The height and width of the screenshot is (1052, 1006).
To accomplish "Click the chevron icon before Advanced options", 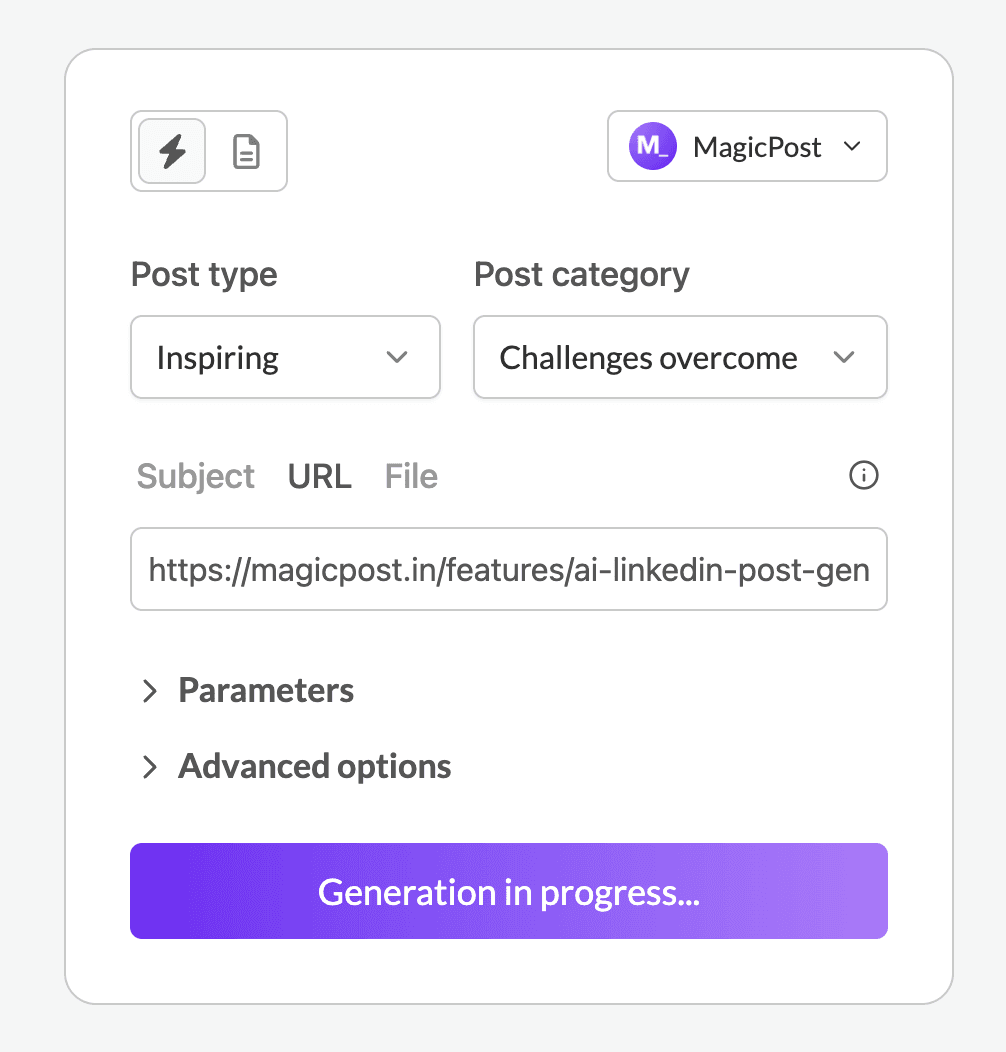I will point(150,767).
